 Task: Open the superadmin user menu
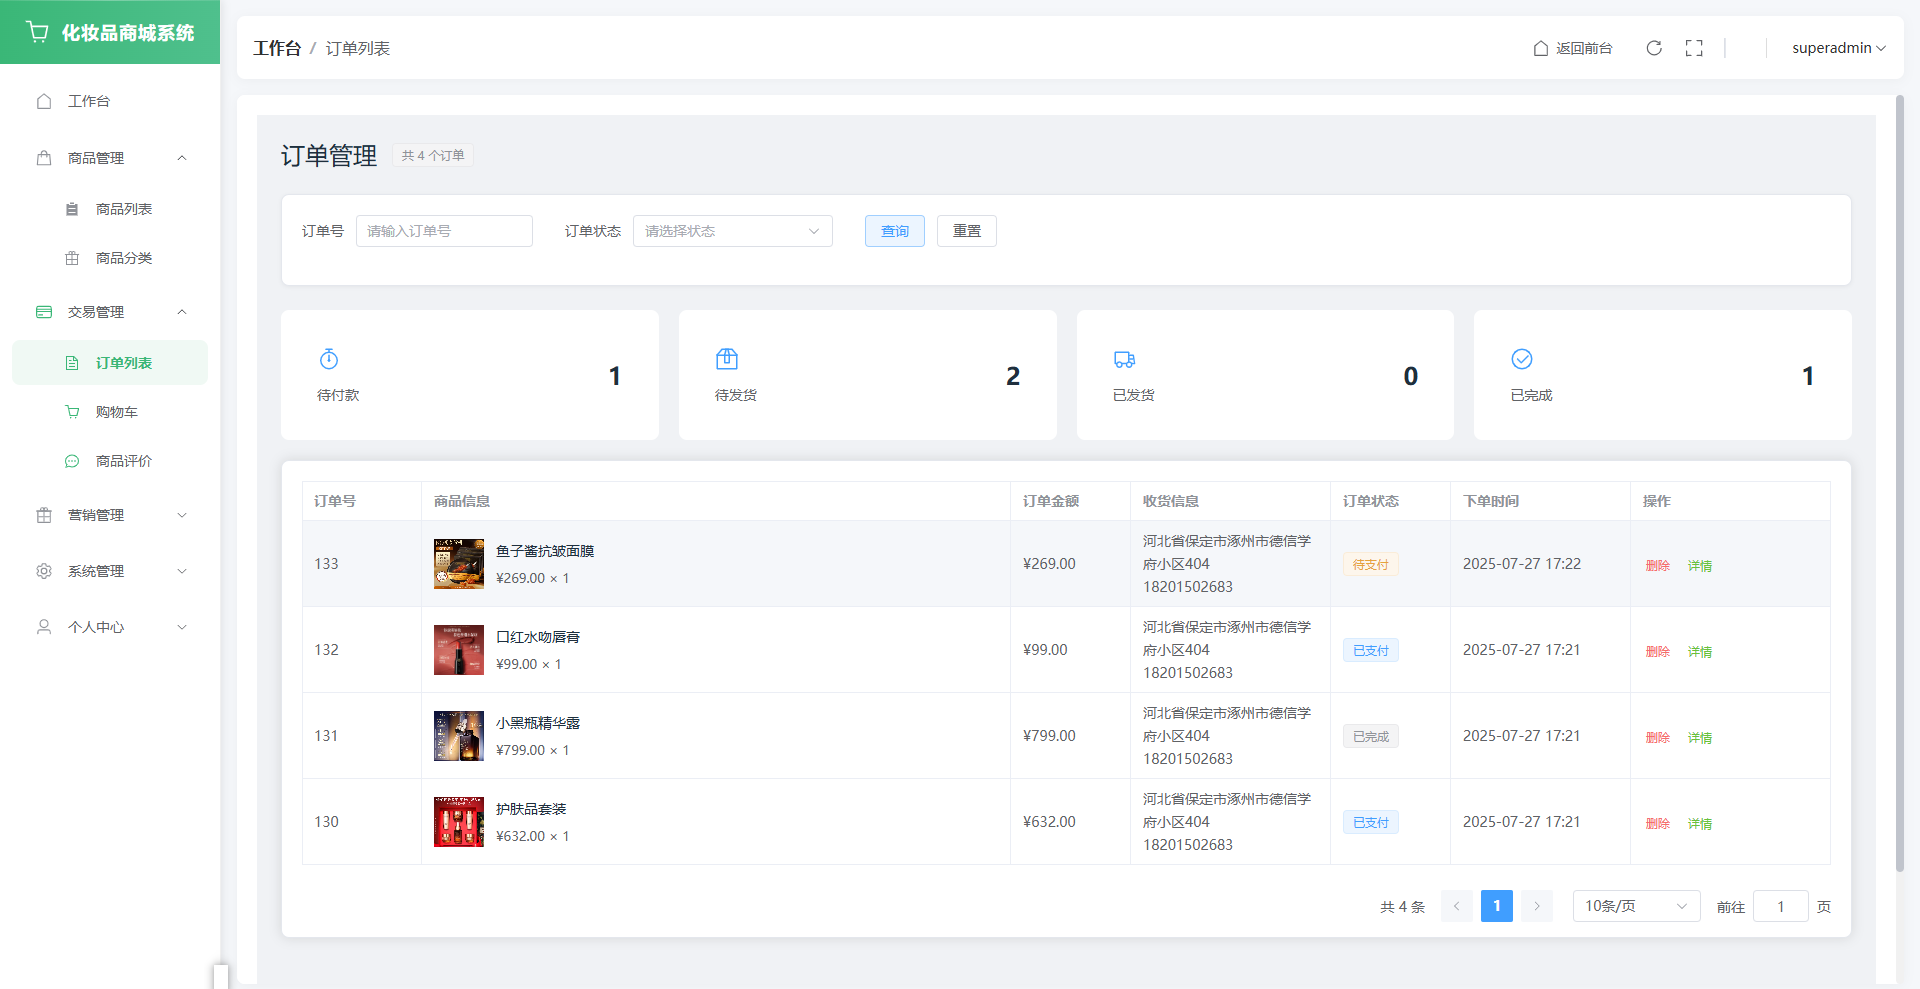tap(1838, 48)
